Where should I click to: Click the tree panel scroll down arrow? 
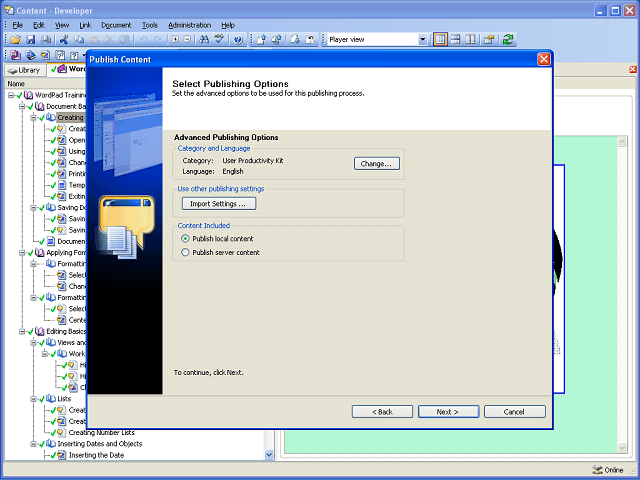tap(269, 454)
